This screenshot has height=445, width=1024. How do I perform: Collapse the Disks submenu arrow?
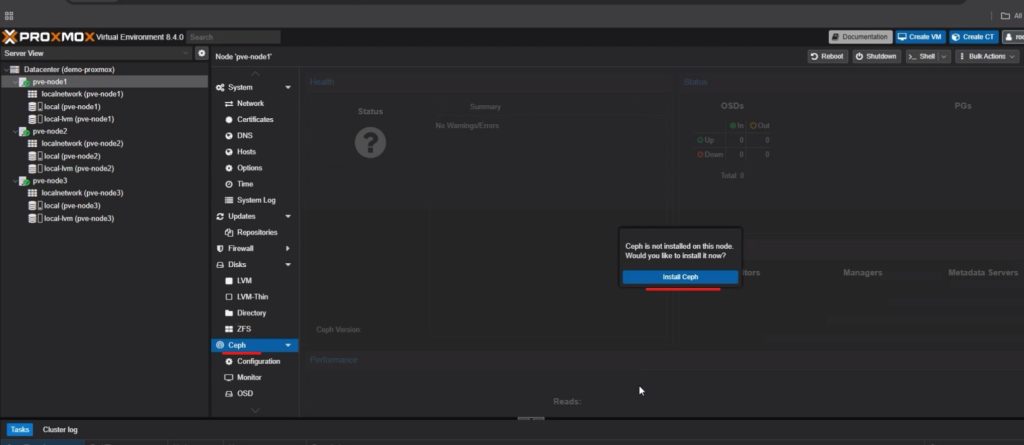pyautogui.click(x=288, y=265)
